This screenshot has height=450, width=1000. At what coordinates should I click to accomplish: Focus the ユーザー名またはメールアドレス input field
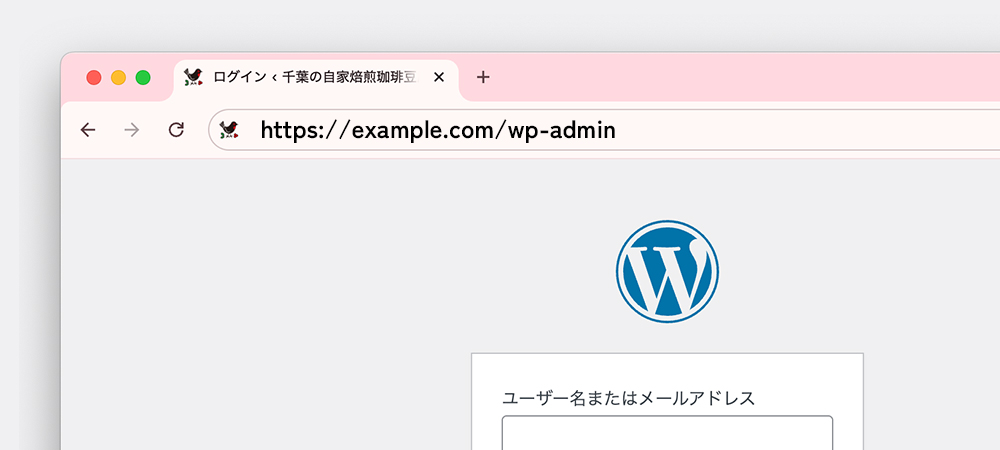(x=667, y=433)
